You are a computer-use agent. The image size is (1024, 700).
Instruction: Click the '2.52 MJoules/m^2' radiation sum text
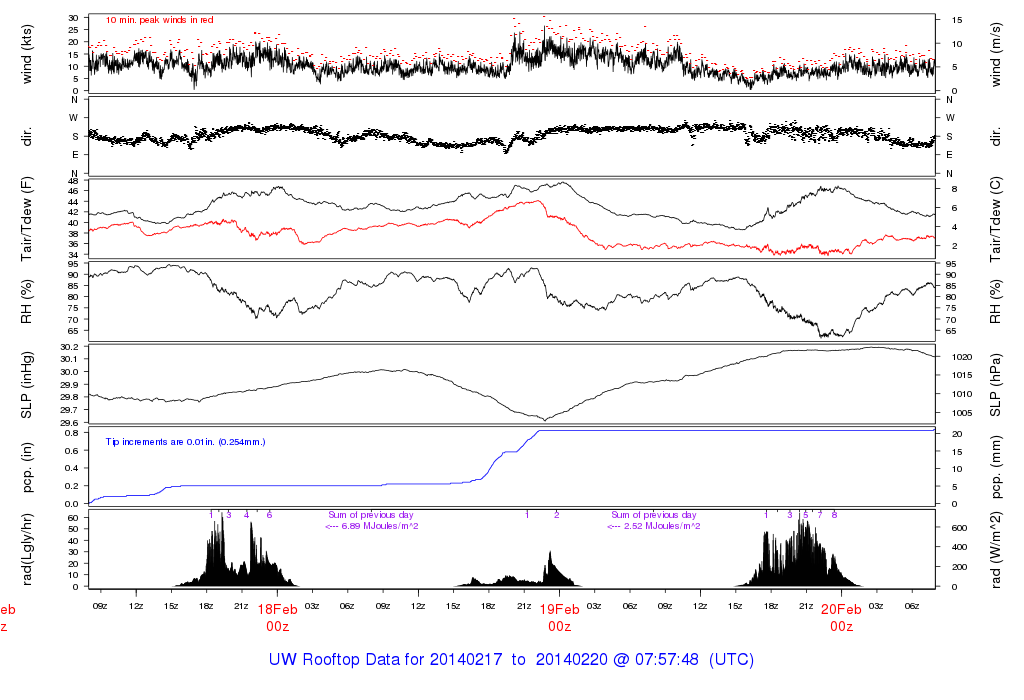click(662, 526)
